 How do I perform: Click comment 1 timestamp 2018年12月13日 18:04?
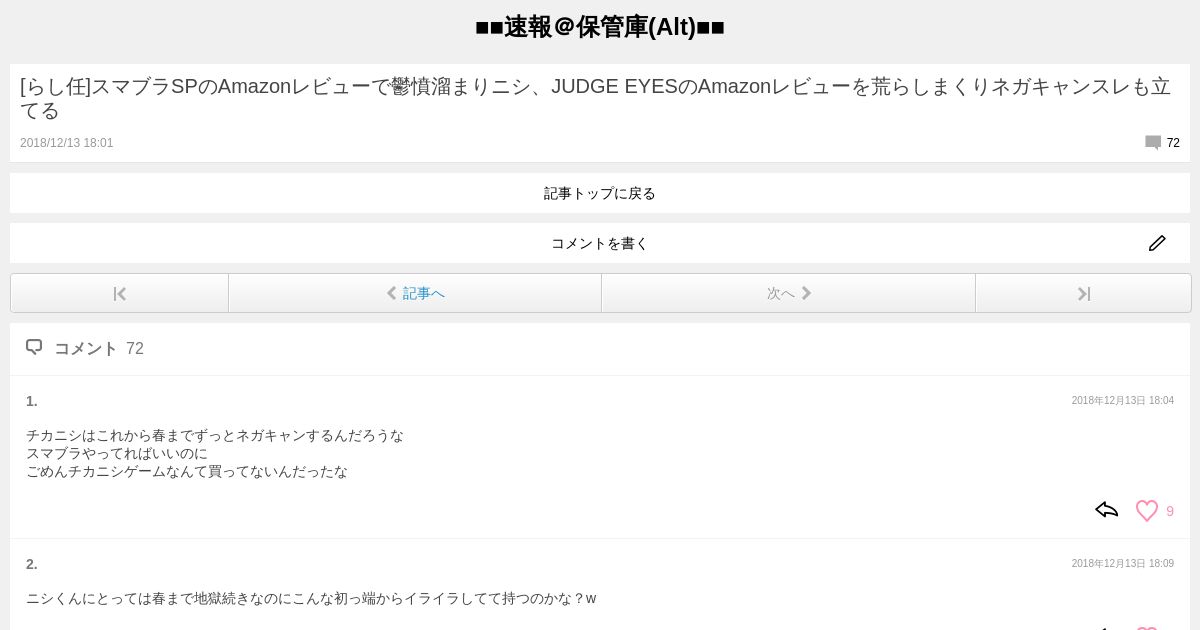tap(1123, 400)
